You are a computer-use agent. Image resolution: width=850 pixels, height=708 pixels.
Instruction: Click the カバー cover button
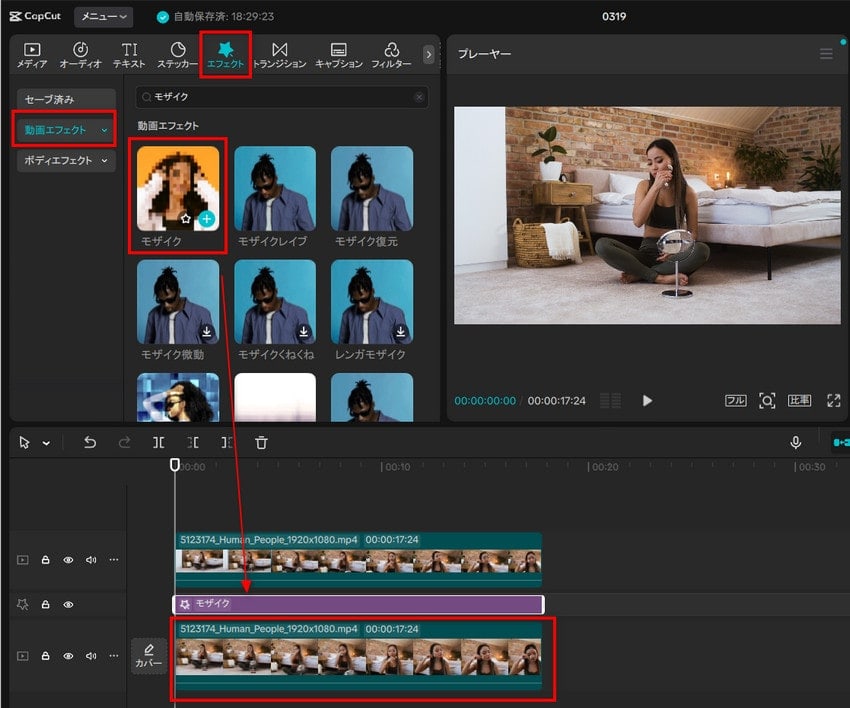149,656
